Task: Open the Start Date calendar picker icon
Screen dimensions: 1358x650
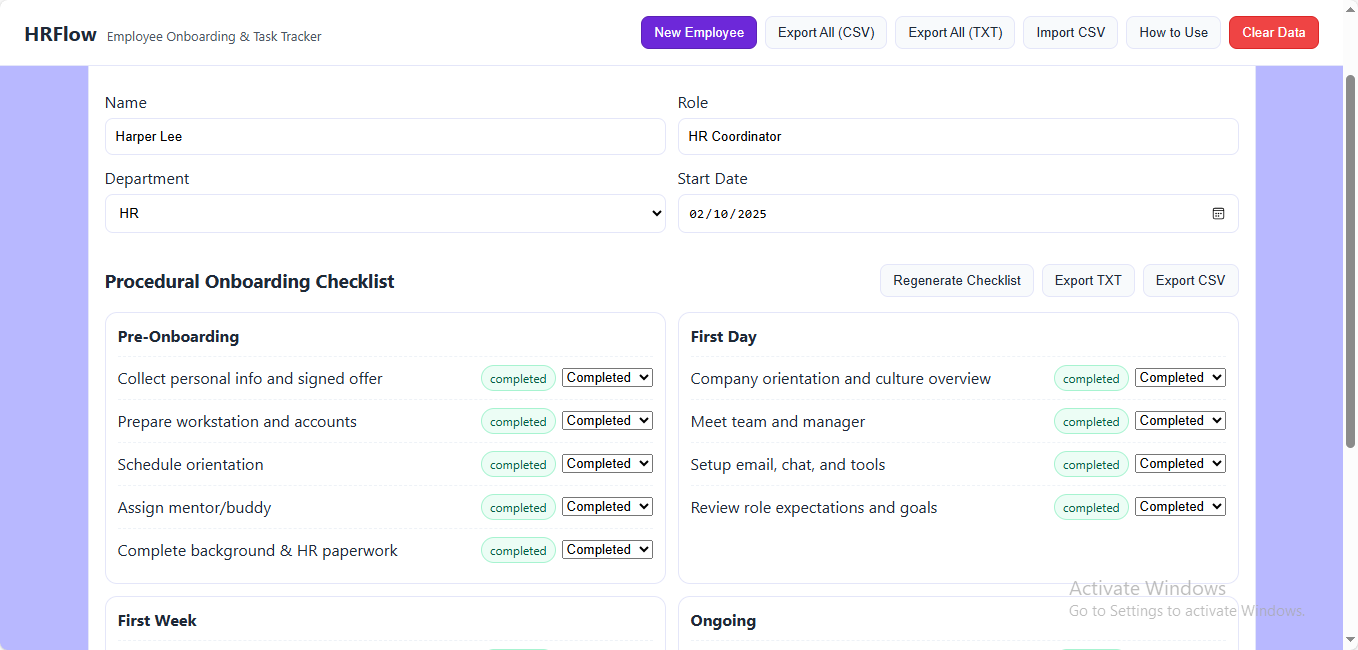Action: (1218, 214)
